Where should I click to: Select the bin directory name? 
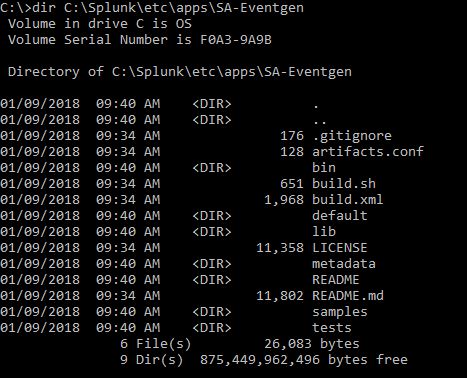[x=324, y=167]
